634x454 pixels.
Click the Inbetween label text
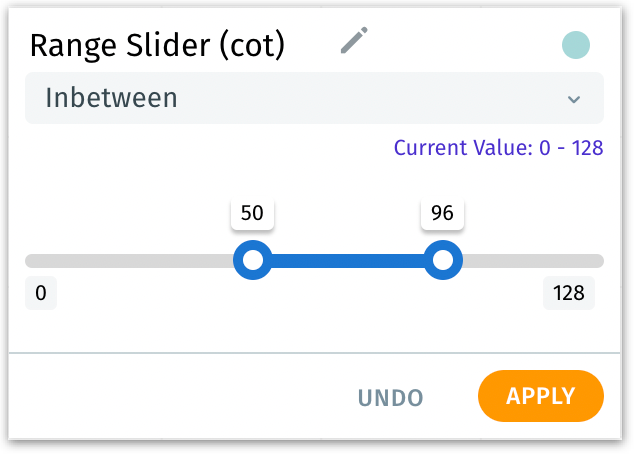[x=111, y=98]
